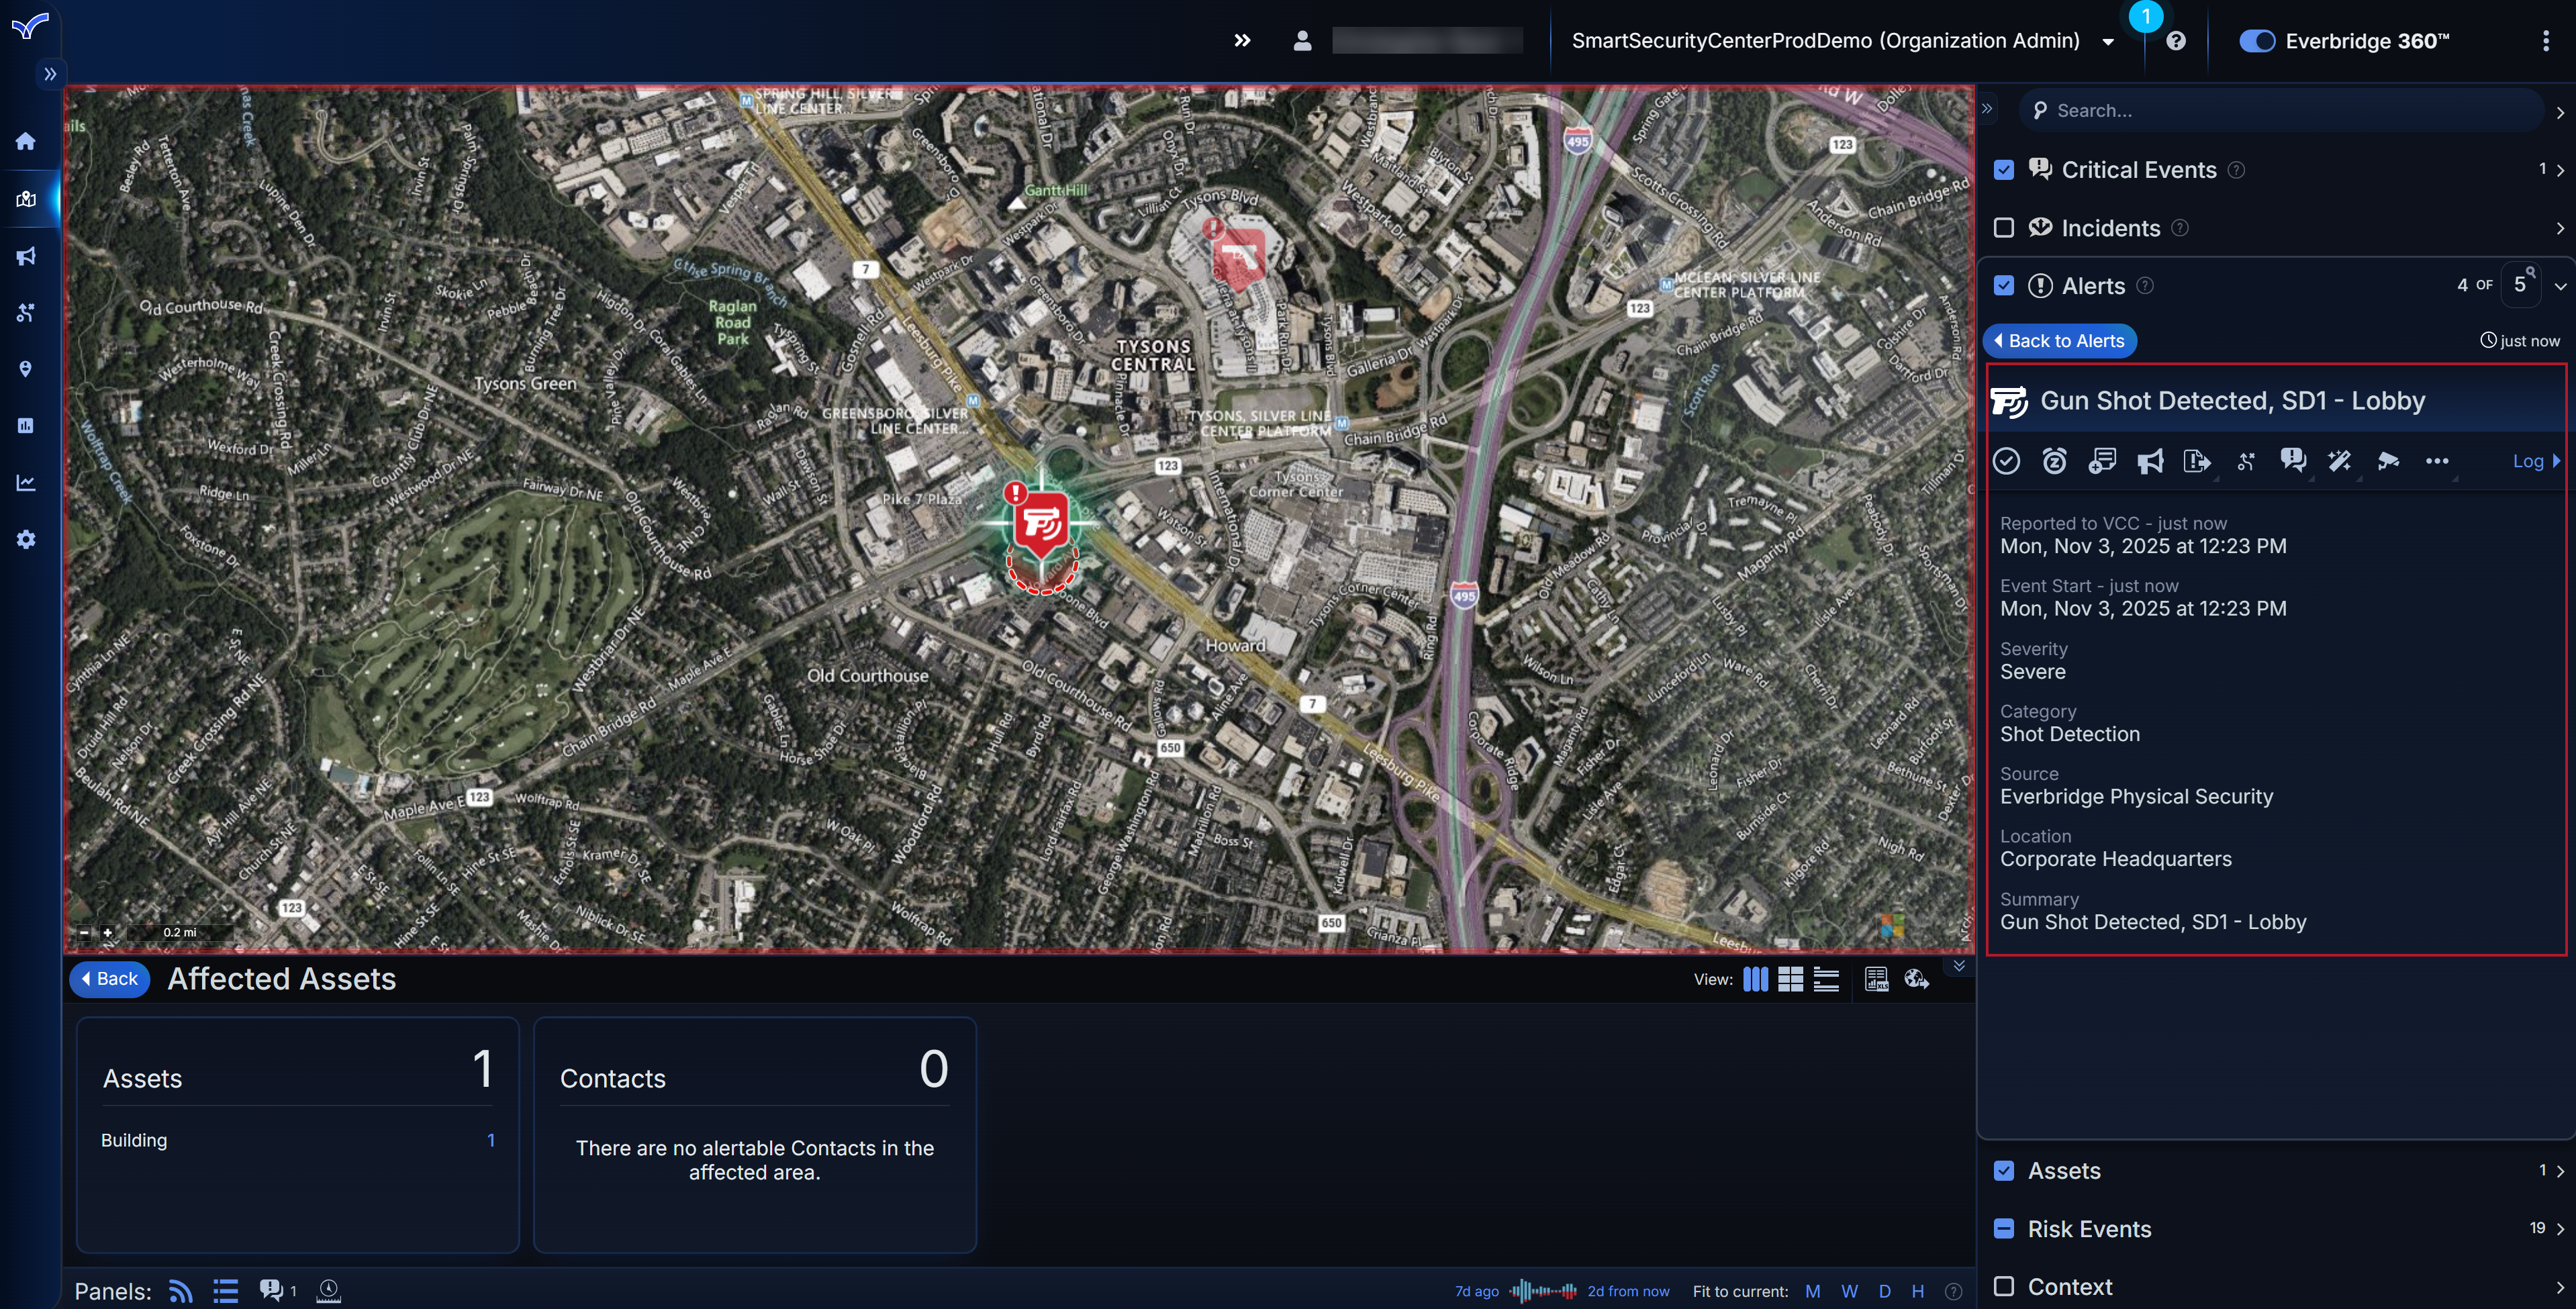This screenshot has height=1309, width=2576.
Task: Click the megaphone icon in alert toolbar
Action: click(x=2150, y=461)
